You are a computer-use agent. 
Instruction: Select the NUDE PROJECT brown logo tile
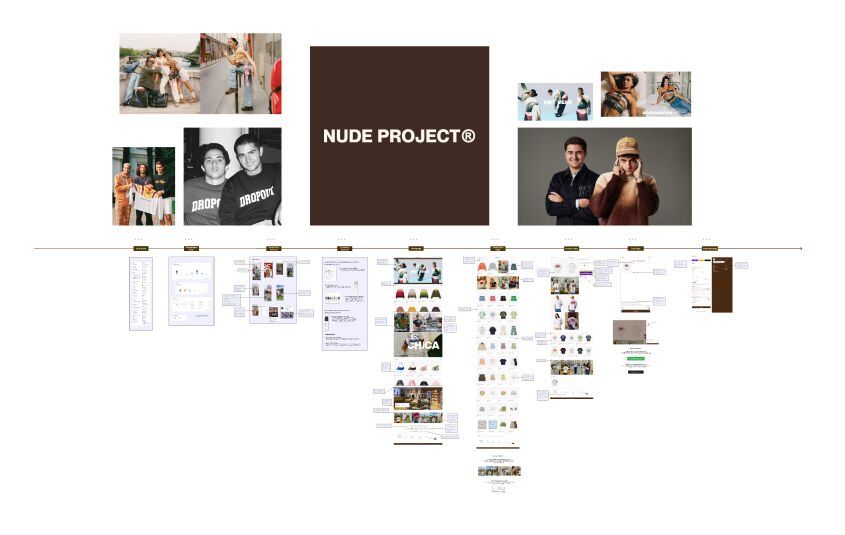point(399,135)
